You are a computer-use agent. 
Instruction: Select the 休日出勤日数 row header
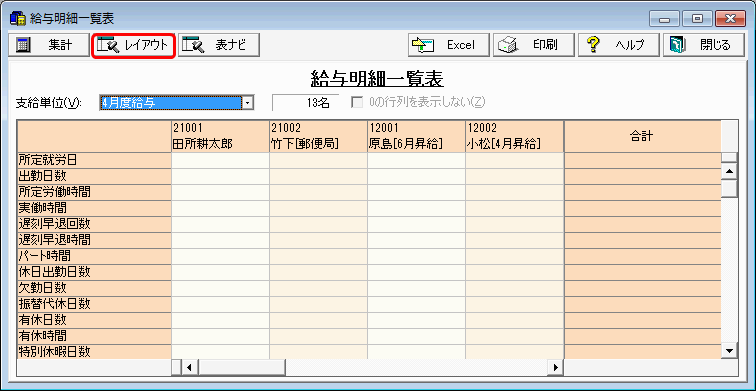pos(94,272)
